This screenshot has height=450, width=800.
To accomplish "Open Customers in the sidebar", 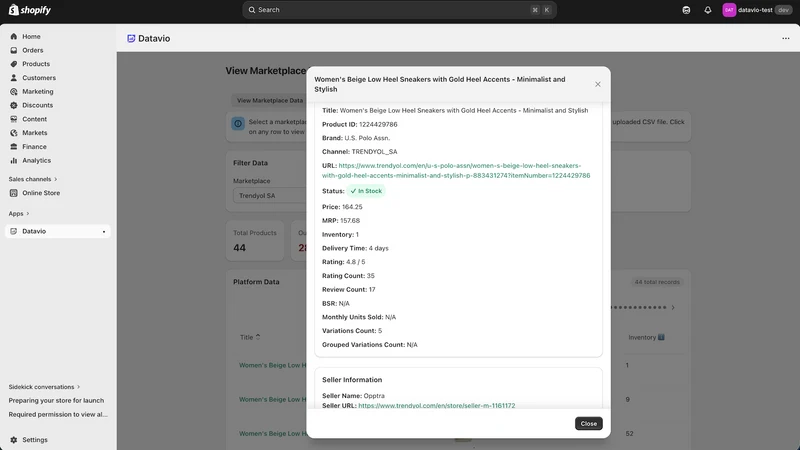I will (39, 78).
